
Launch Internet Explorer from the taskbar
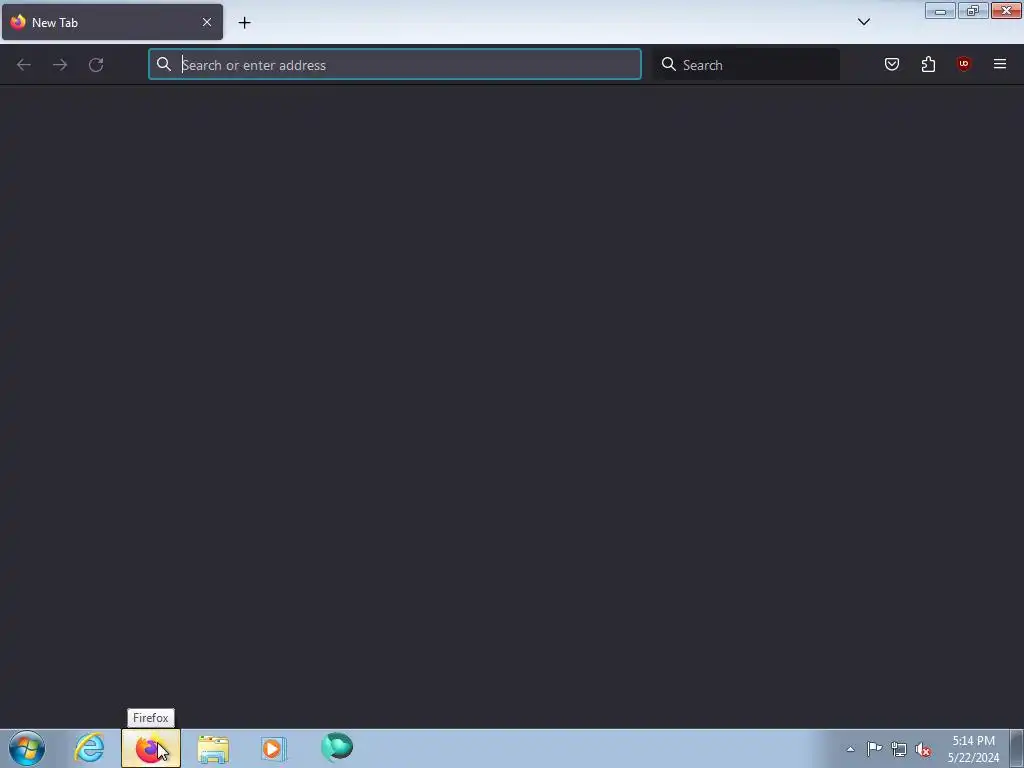(89, 748)
